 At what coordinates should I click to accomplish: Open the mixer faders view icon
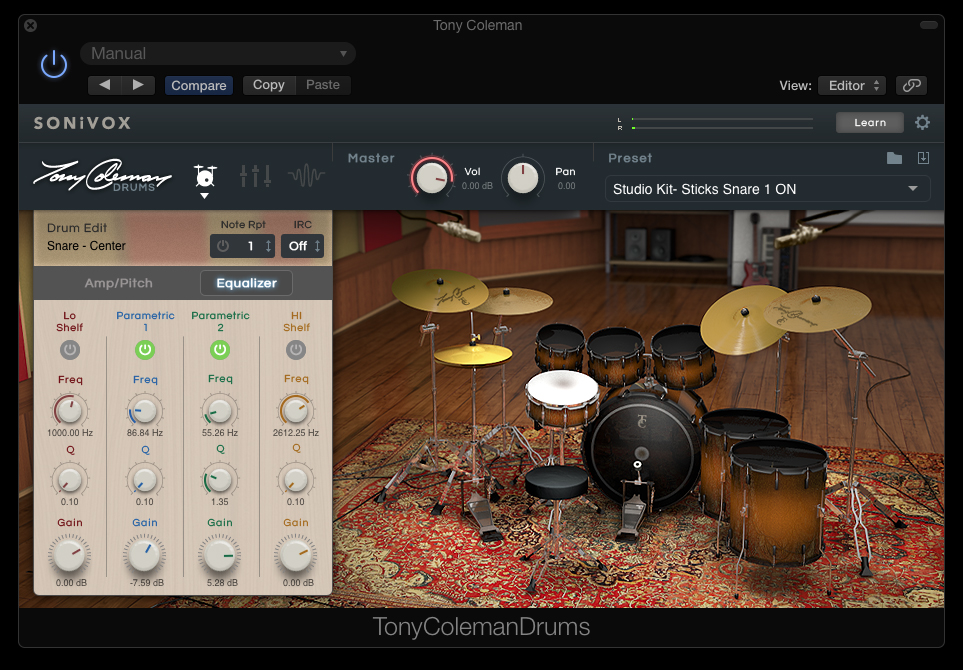255,176
